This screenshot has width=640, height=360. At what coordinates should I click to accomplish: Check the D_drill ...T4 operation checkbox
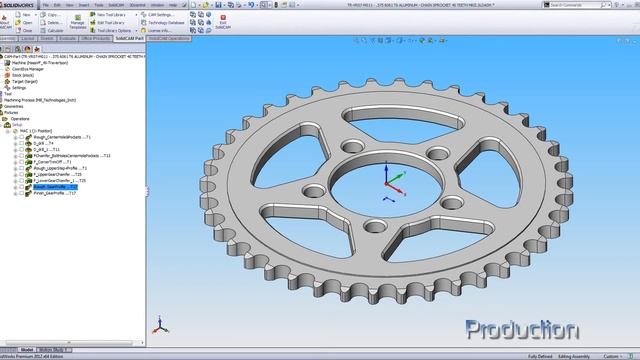22,144
